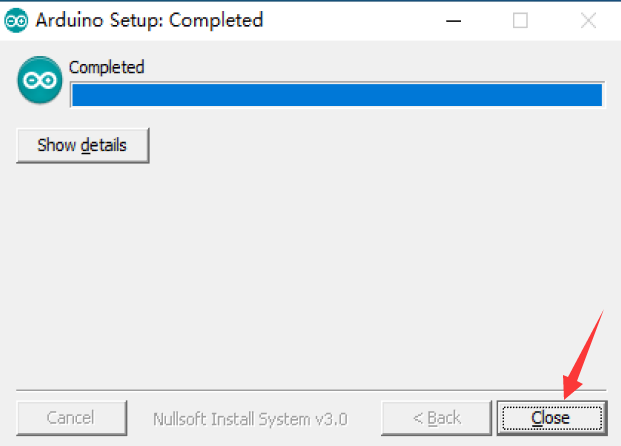Click the empty space right of Show details
The width and height of the screenshot is (621, 446).
point(380,145)
